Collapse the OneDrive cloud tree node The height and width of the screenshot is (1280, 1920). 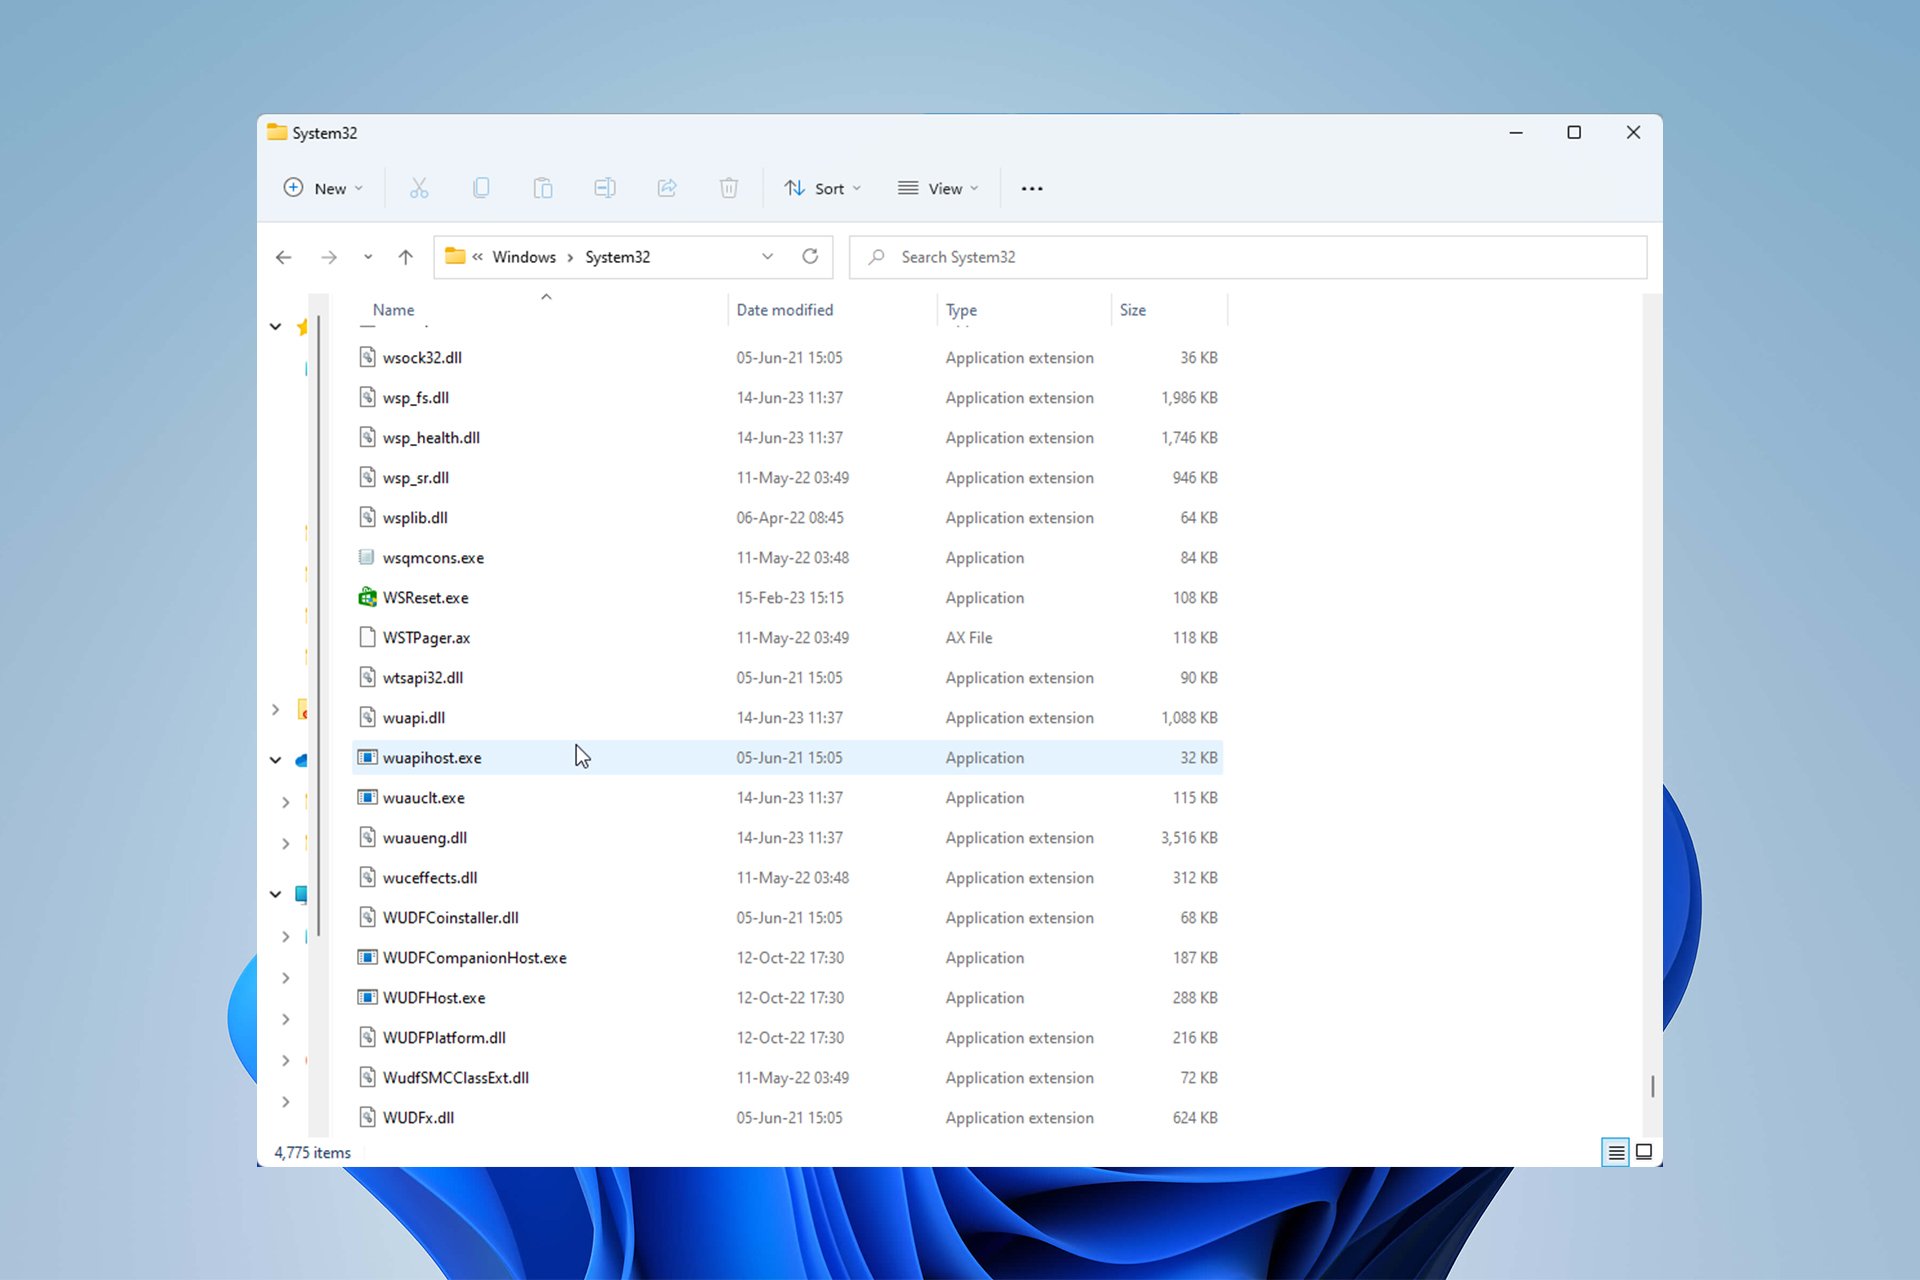(x=275, y=760)
